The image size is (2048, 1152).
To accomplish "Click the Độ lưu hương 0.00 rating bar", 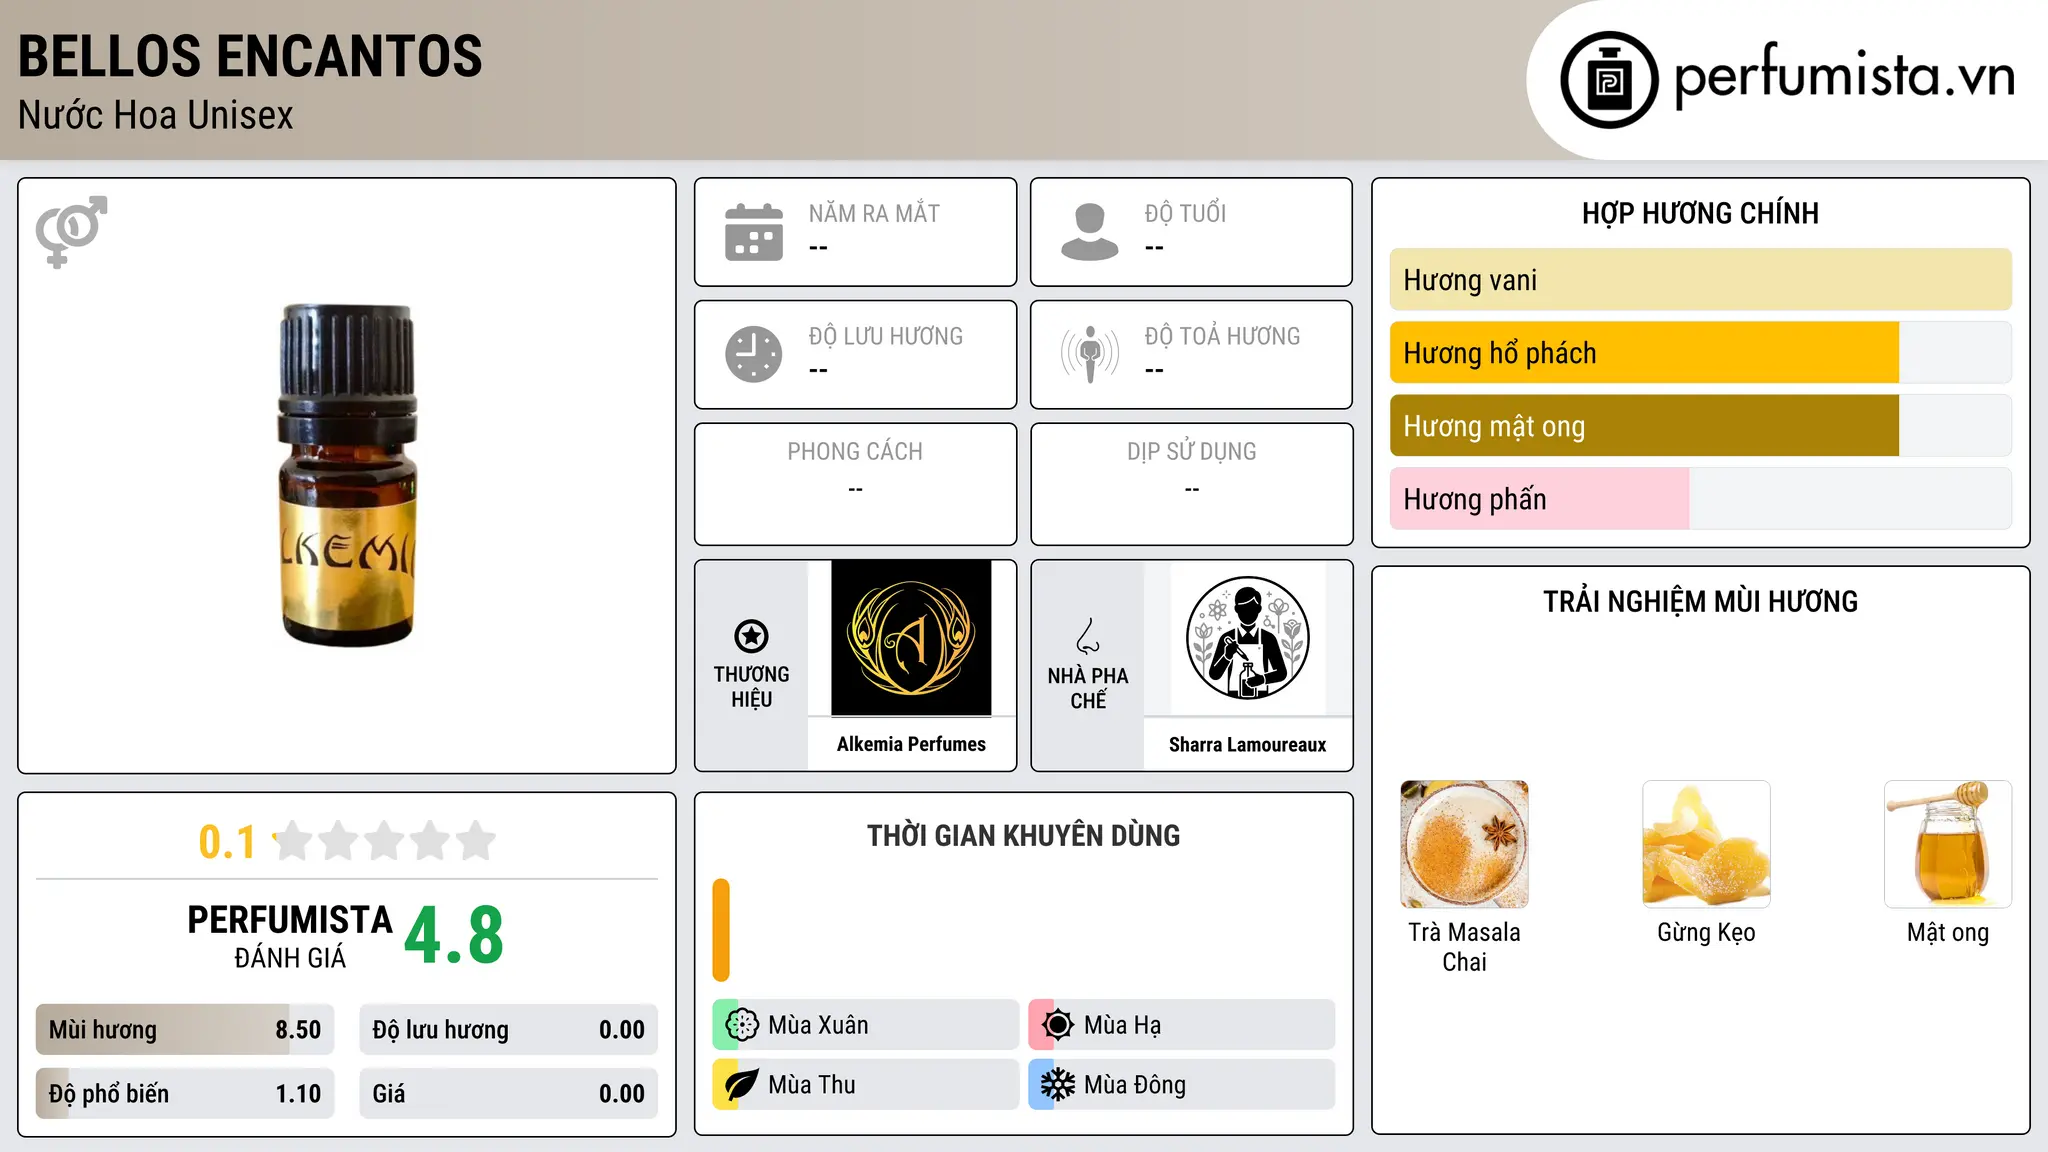I will pos(508,1030).
